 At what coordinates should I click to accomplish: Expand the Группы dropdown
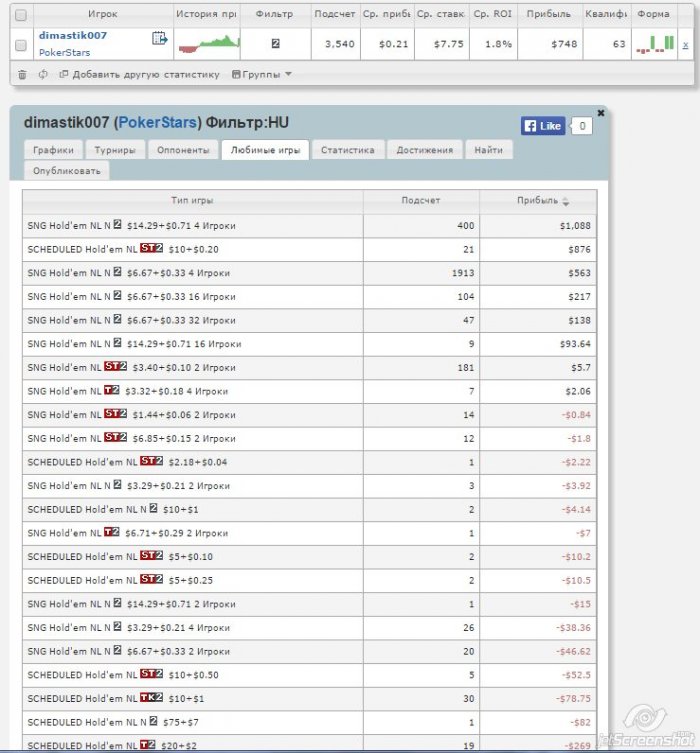coord(262,74)
